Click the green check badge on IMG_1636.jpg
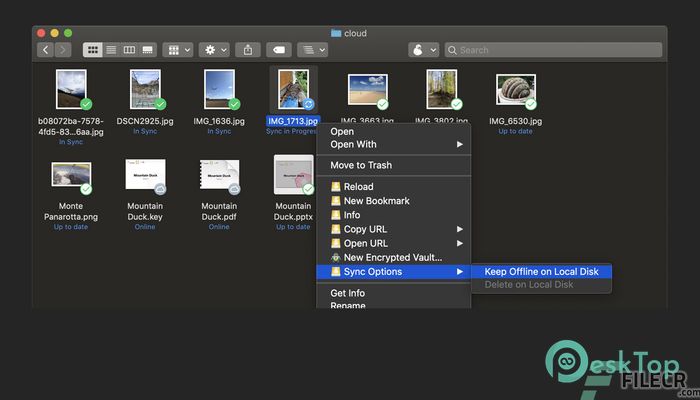Viewport: 700px width, 400px height. point(234,104)
